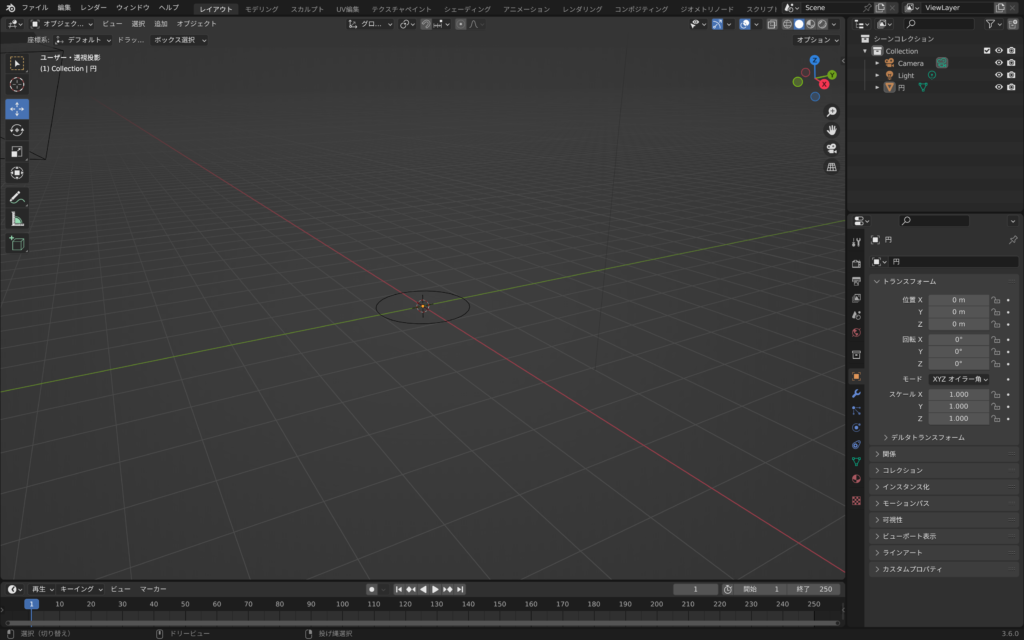Choose the Rotate tool
The width and height of the screenshot is (1024, 640).
click(x=17, y=130)
